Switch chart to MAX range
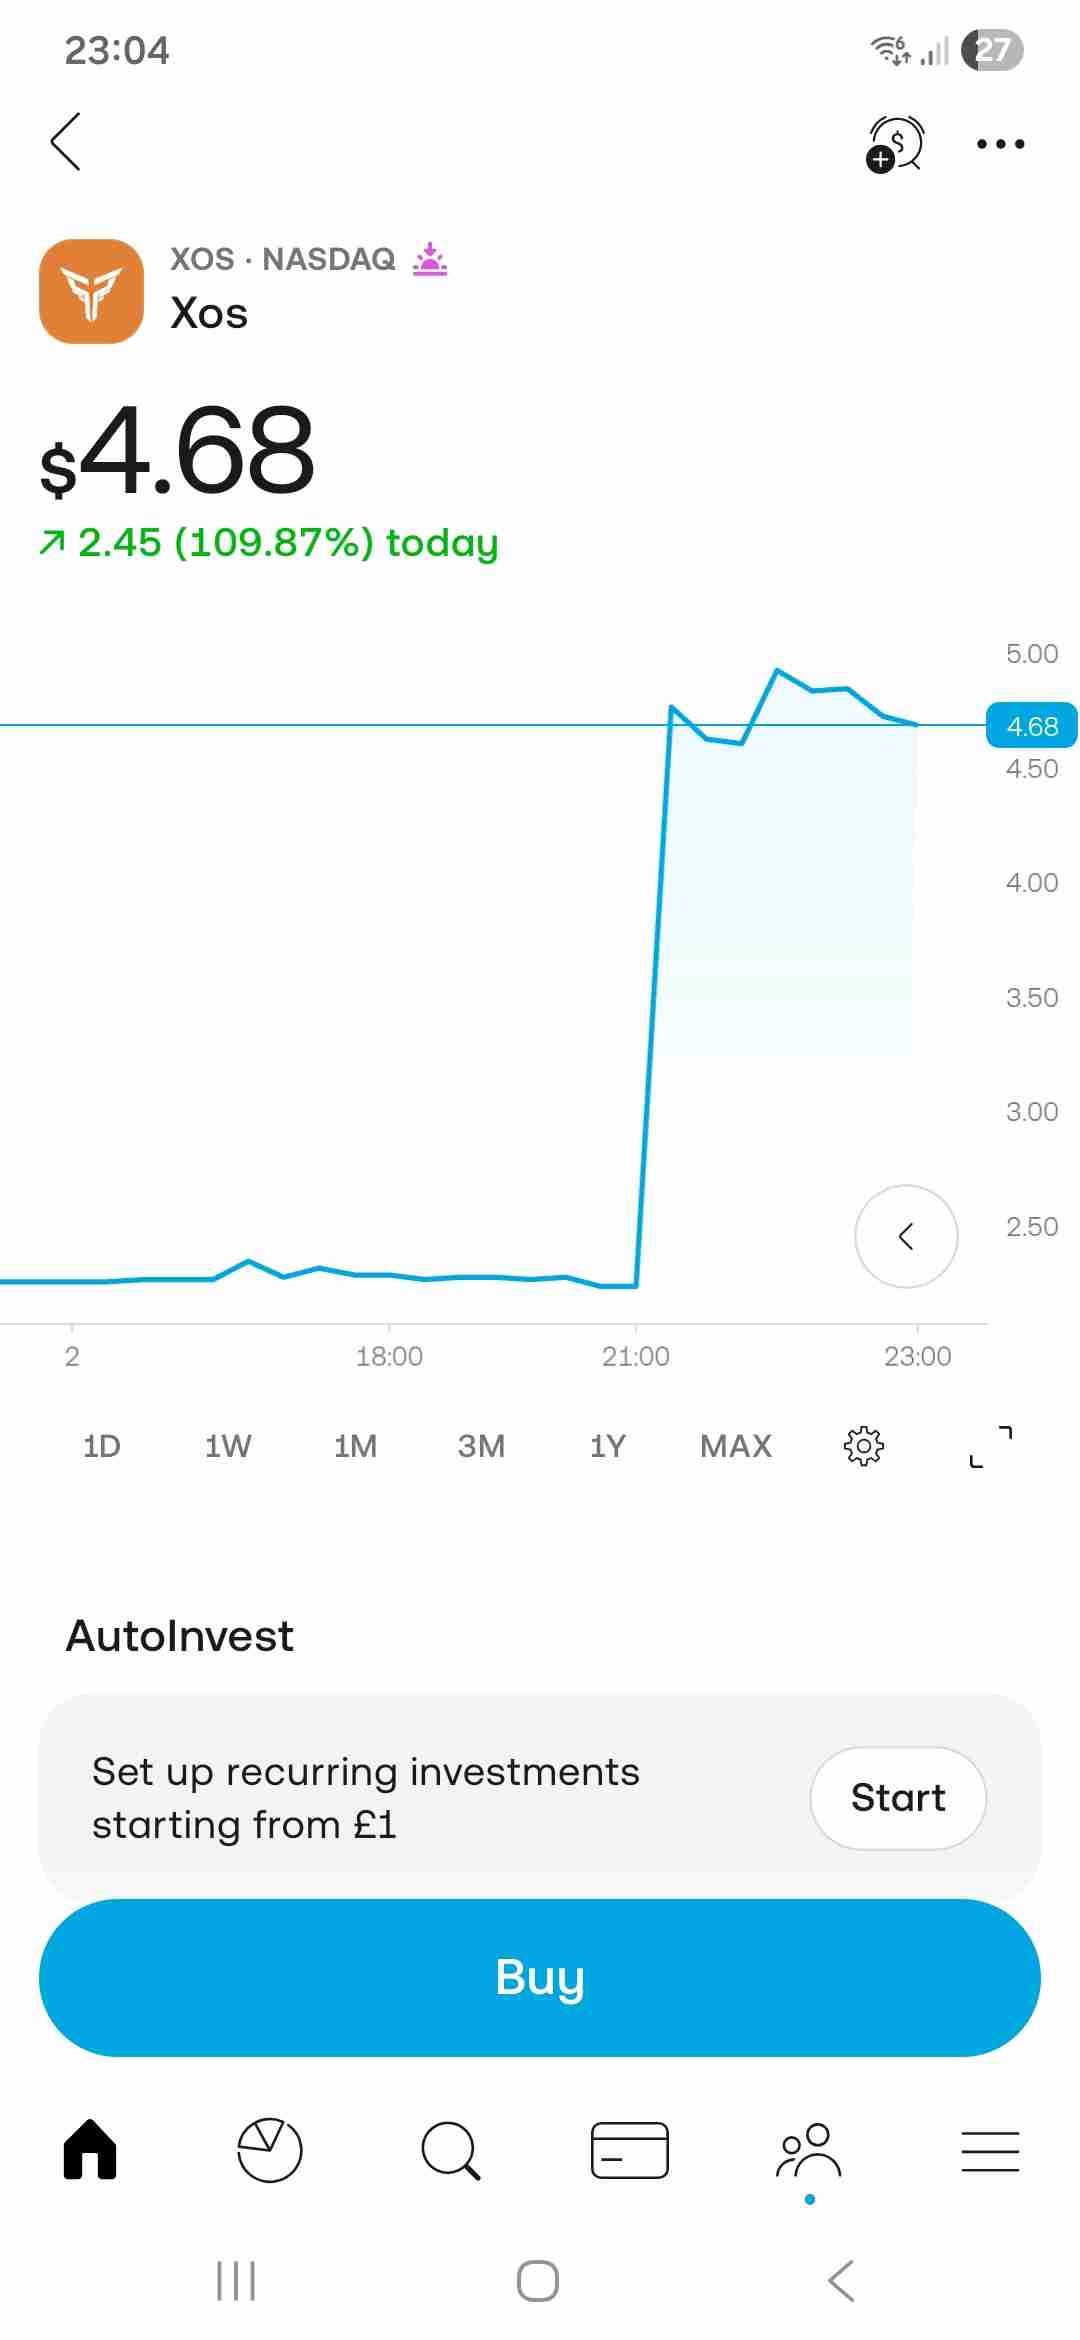 tap(736, 1446)
